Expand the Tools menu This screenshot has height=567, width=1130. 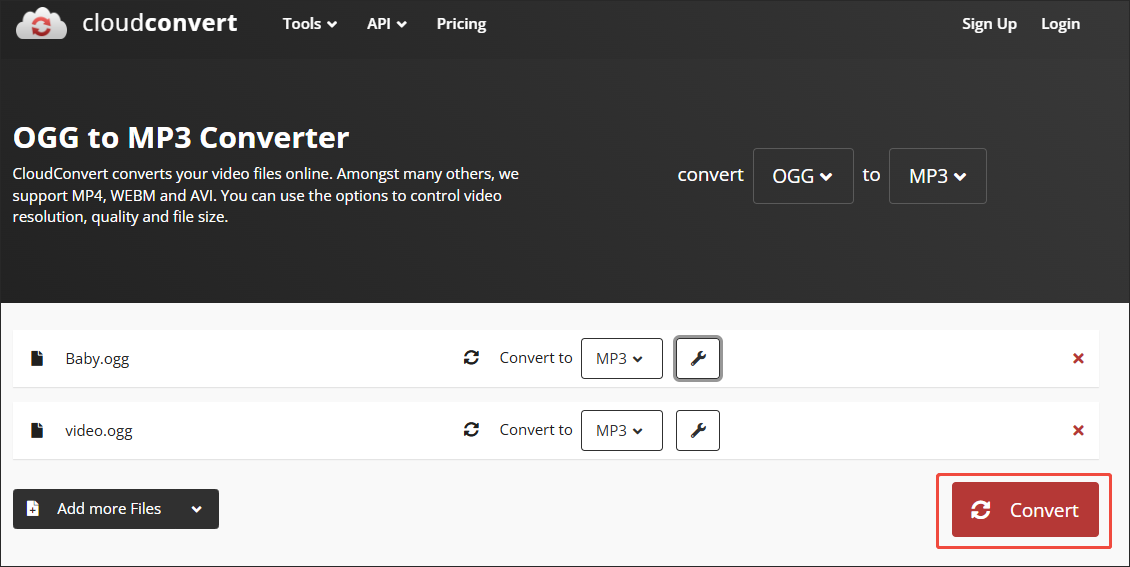309,24
